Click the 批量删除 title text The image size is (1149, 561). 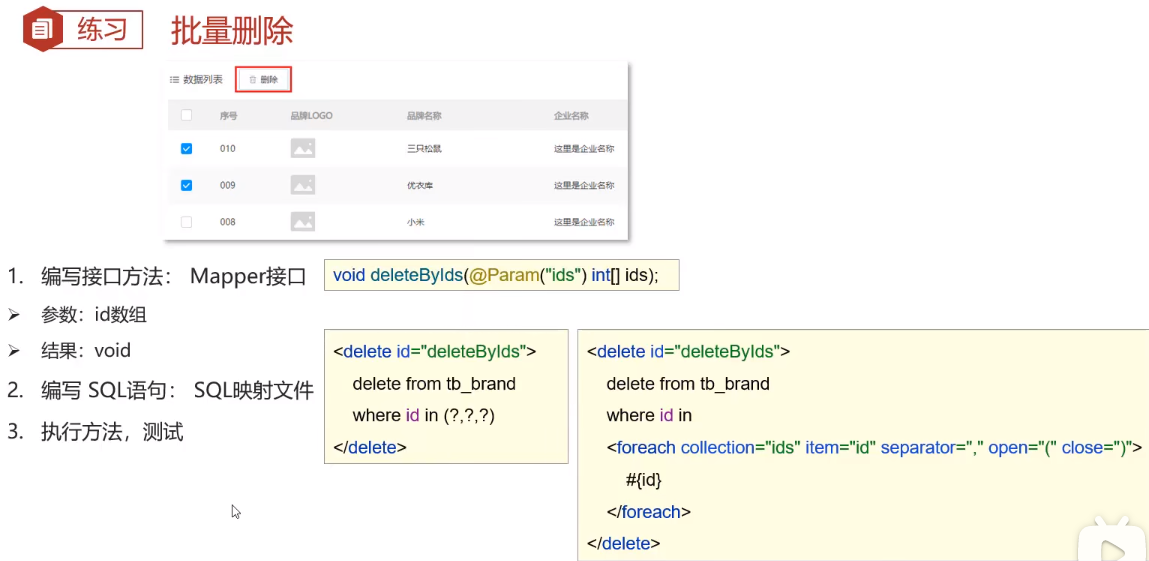pos(232,31)
